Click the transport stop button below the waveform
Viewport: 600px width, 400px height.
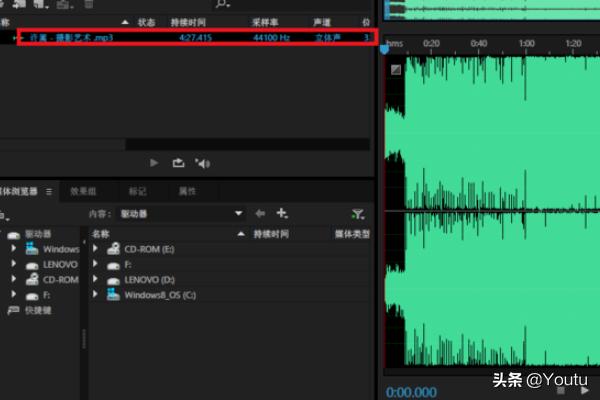coord(561,390)
